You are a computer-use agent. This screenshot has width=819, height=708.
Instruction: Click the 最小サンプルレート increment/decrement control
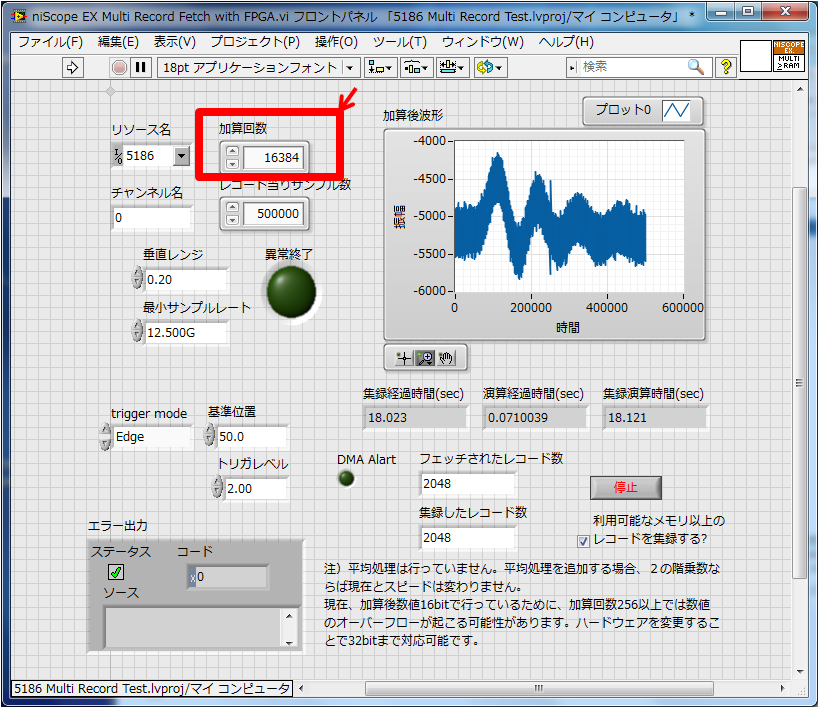[137, 331]
